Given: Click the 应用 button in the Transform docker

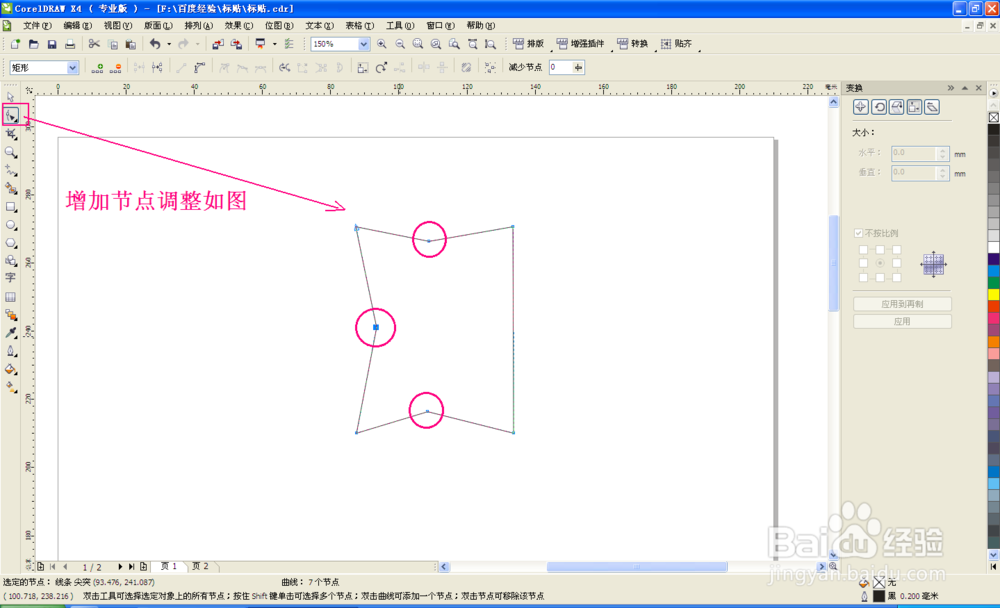Looking at the screenshot, I should click(x=902, y=323).
